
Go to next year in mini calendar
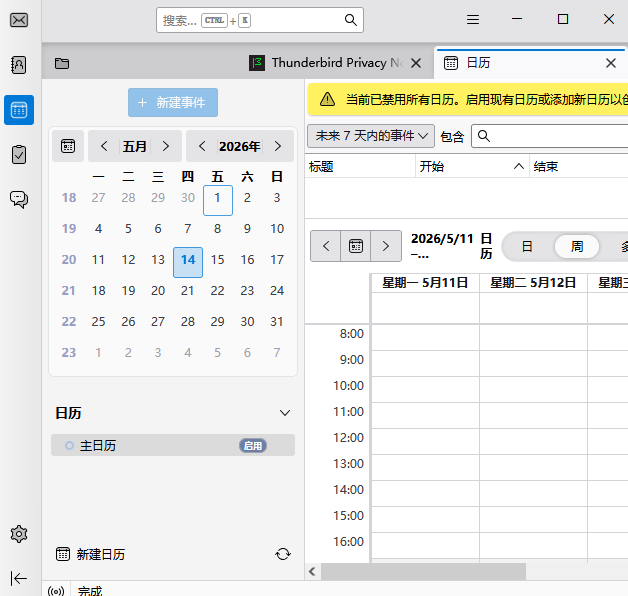(x=278, y=146)
